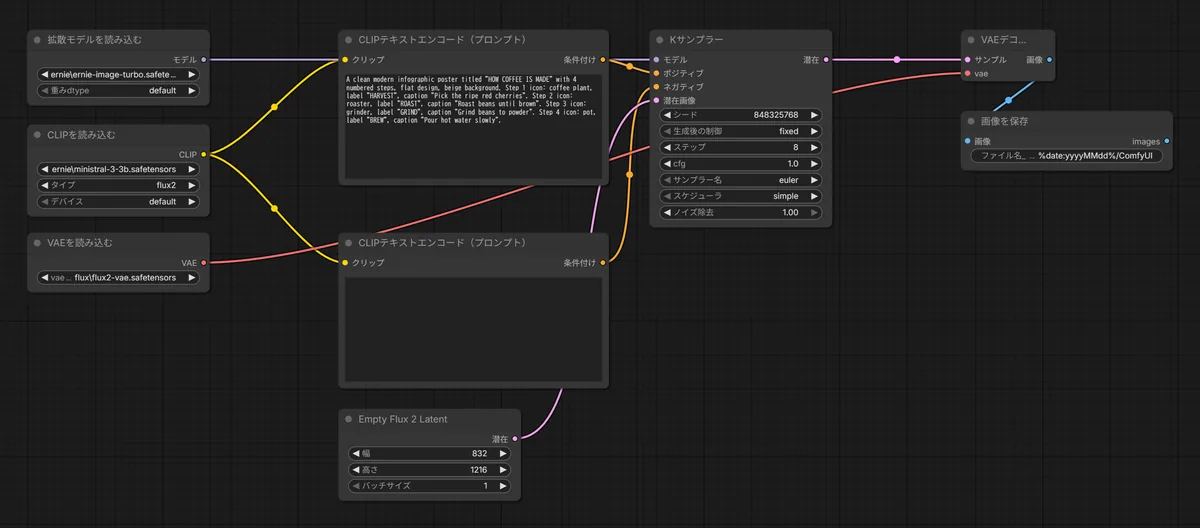Collapse the VAEを読み込む node via its title dot

(37, 243)
